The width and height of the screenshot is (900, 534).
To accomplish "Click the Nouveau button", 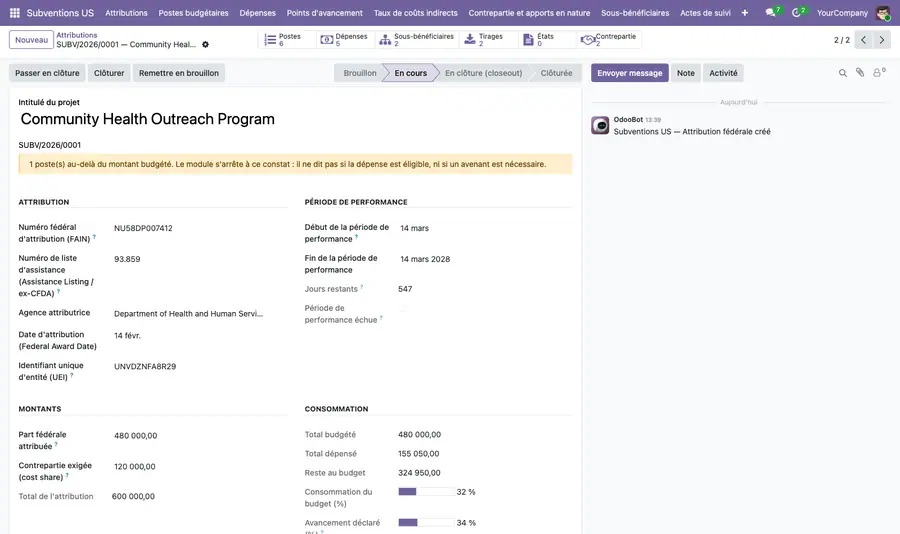I will pos(32,40).
